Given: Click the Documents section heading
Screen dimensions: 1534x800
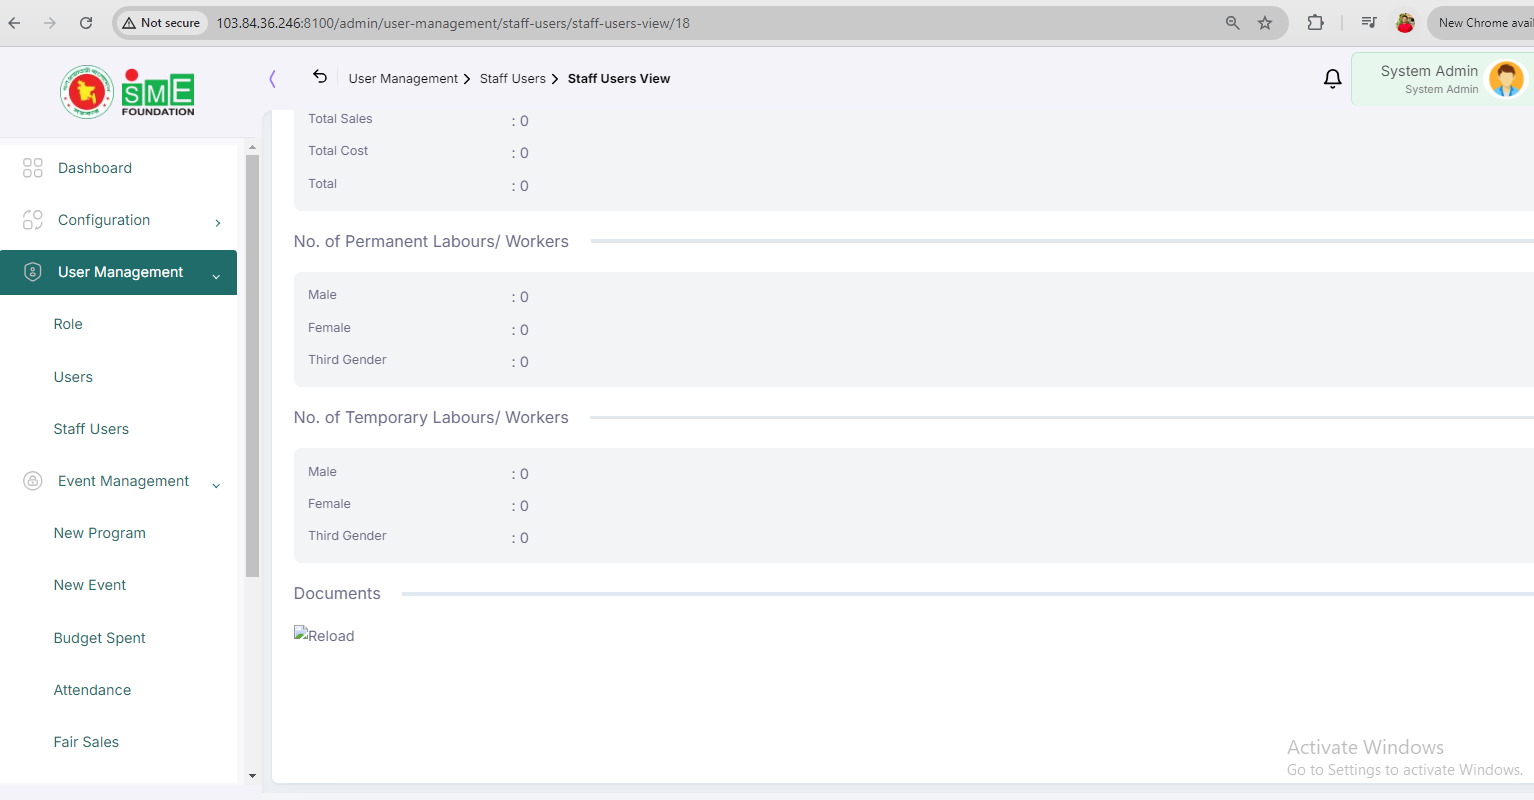Looking at the screenshot, I should (x=337, y=593).
